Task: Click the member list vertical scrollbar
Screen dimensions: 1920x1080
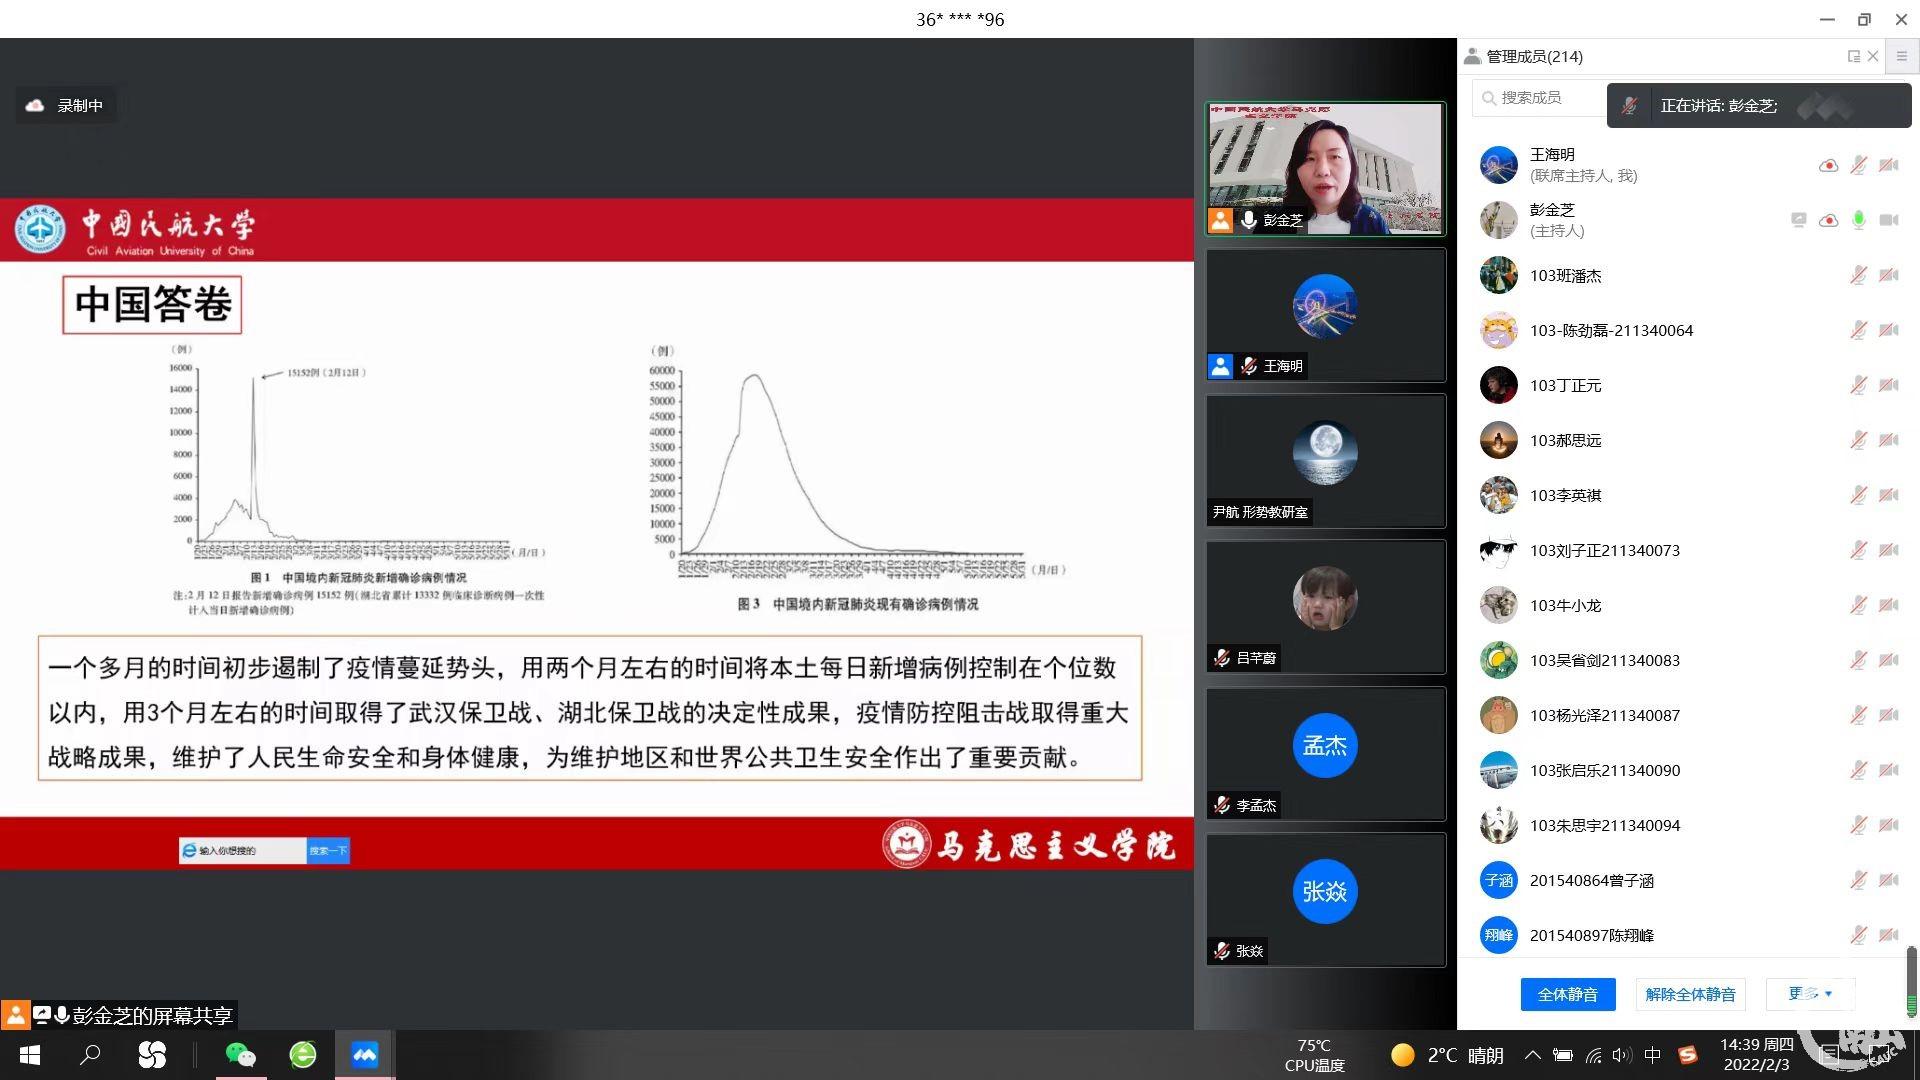Action: 1911,970
